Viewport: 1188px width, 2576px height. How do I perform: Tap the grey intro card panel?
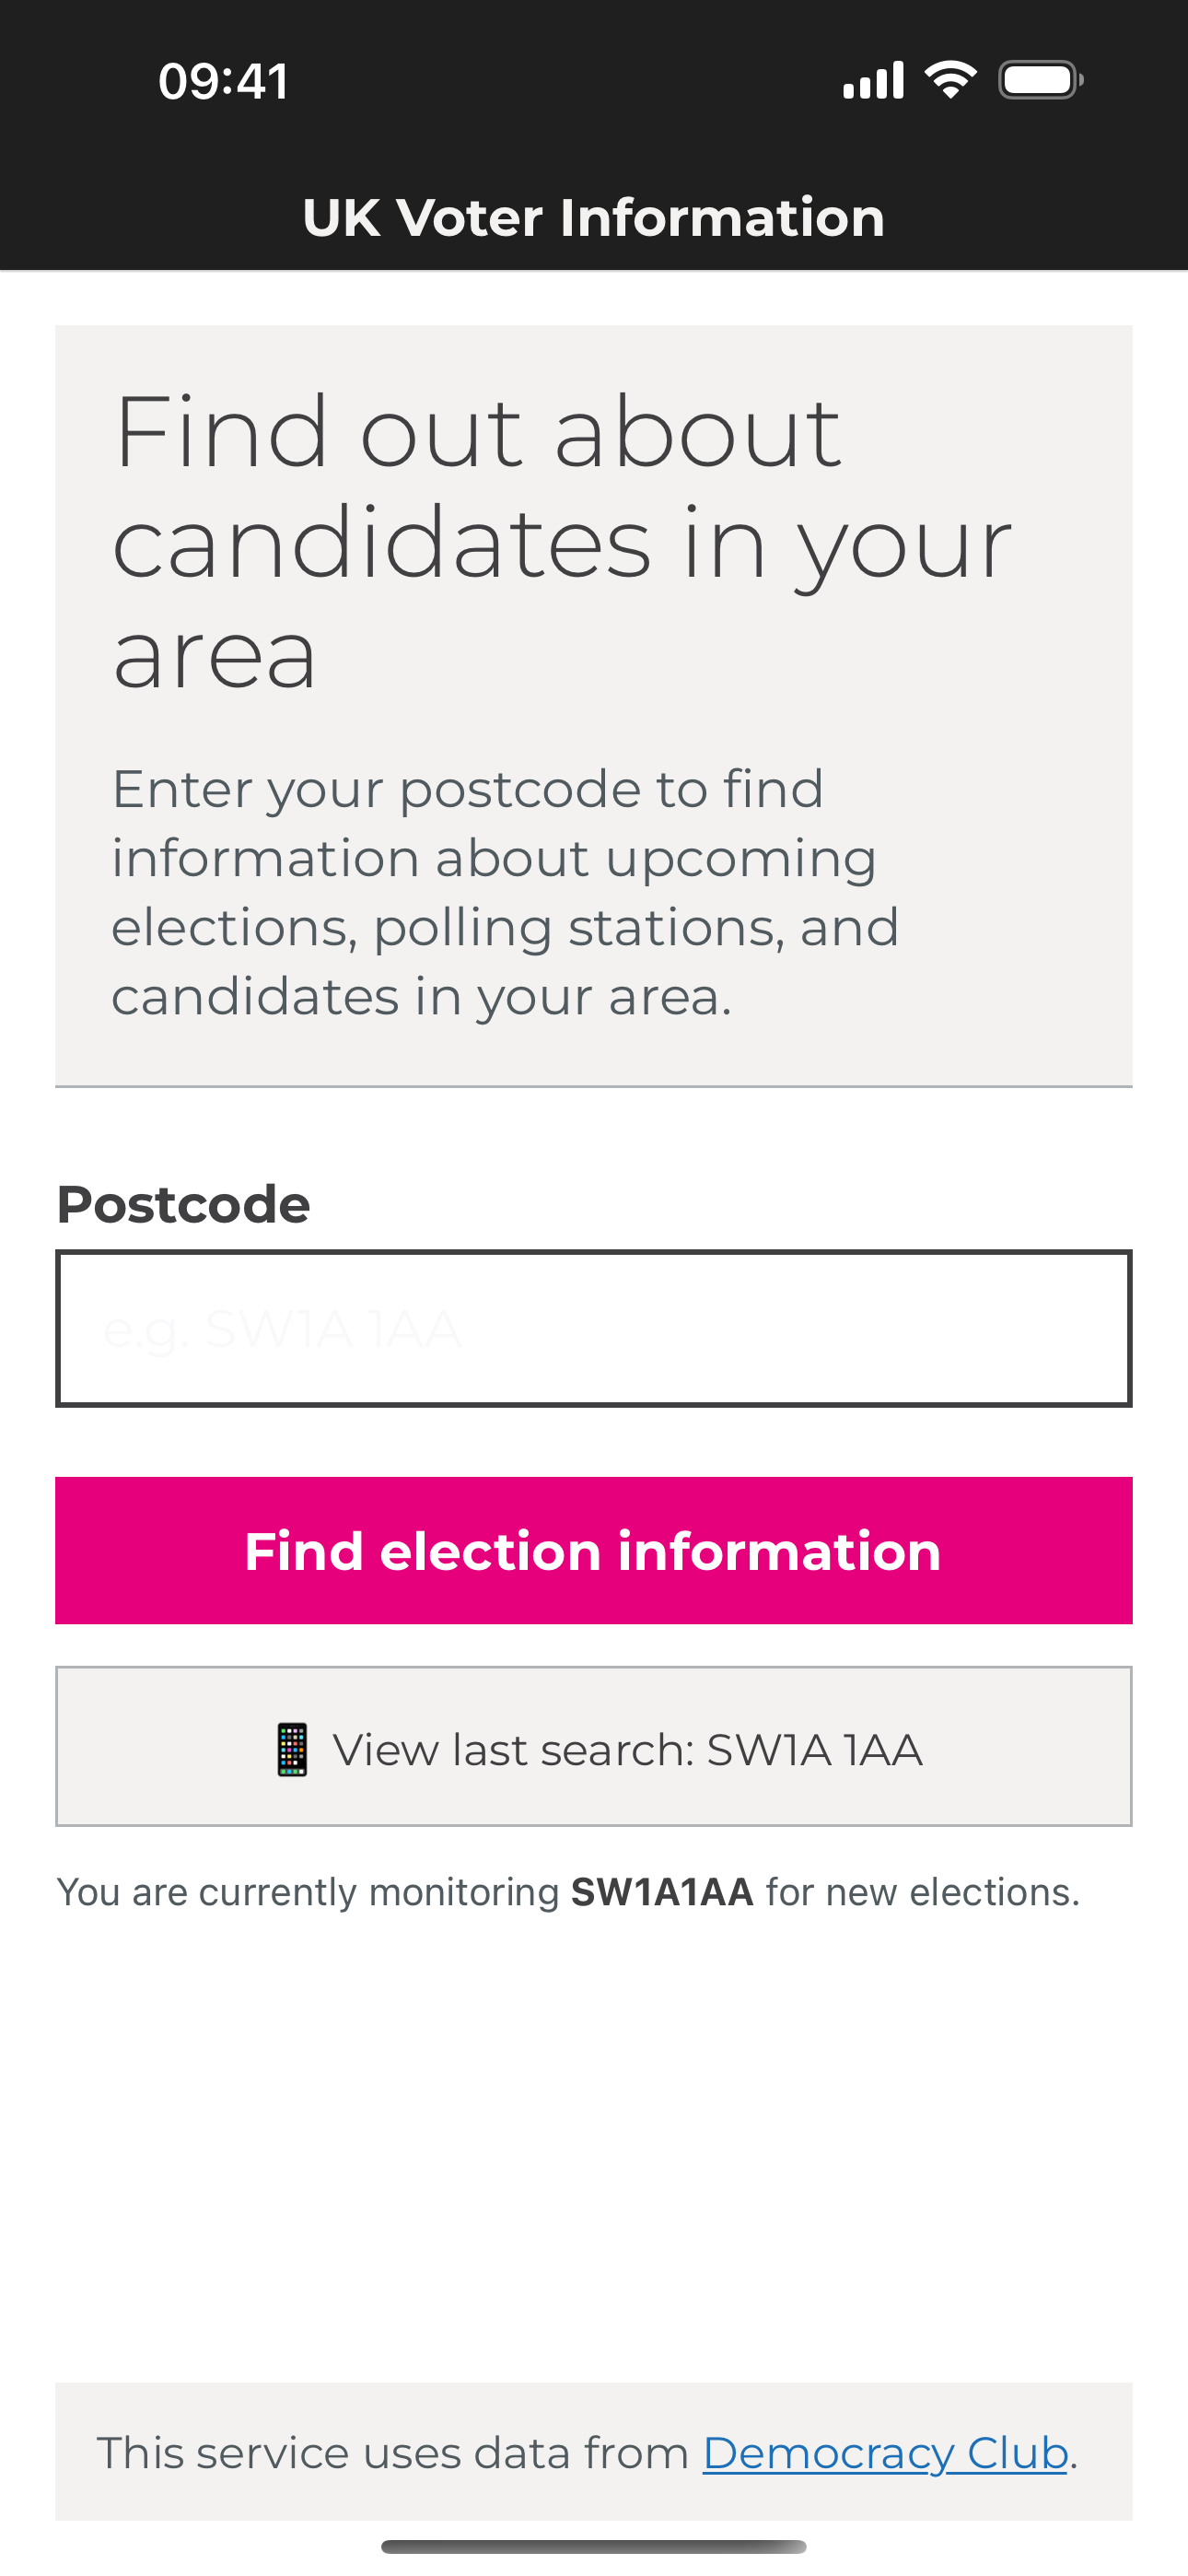pyautogui.click(x=594, y=705)
